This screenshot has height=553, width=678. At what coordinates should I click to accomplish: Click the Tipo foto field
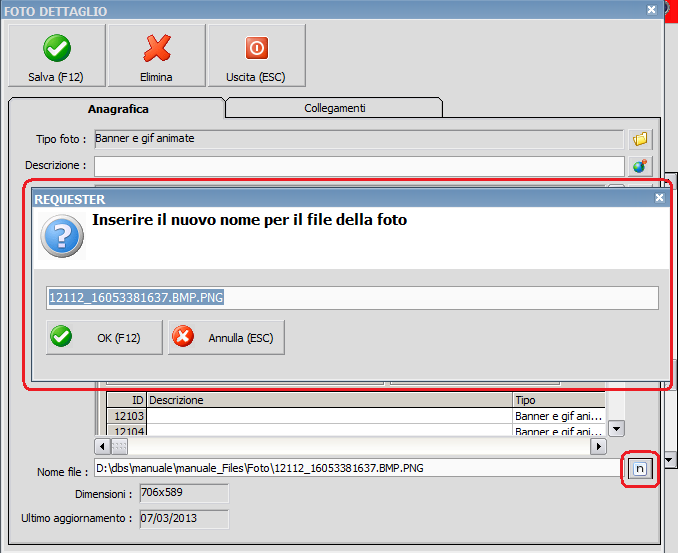click(x=359, y=139)
